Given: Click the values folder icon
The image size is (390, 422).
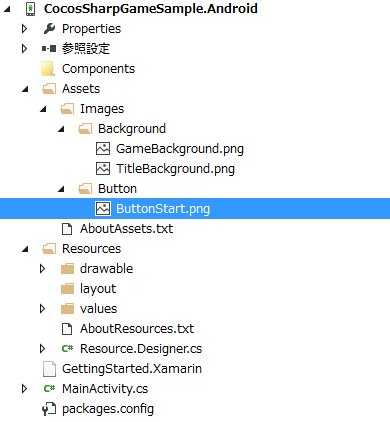Looking at the screenshot, I should coord(67,309).
